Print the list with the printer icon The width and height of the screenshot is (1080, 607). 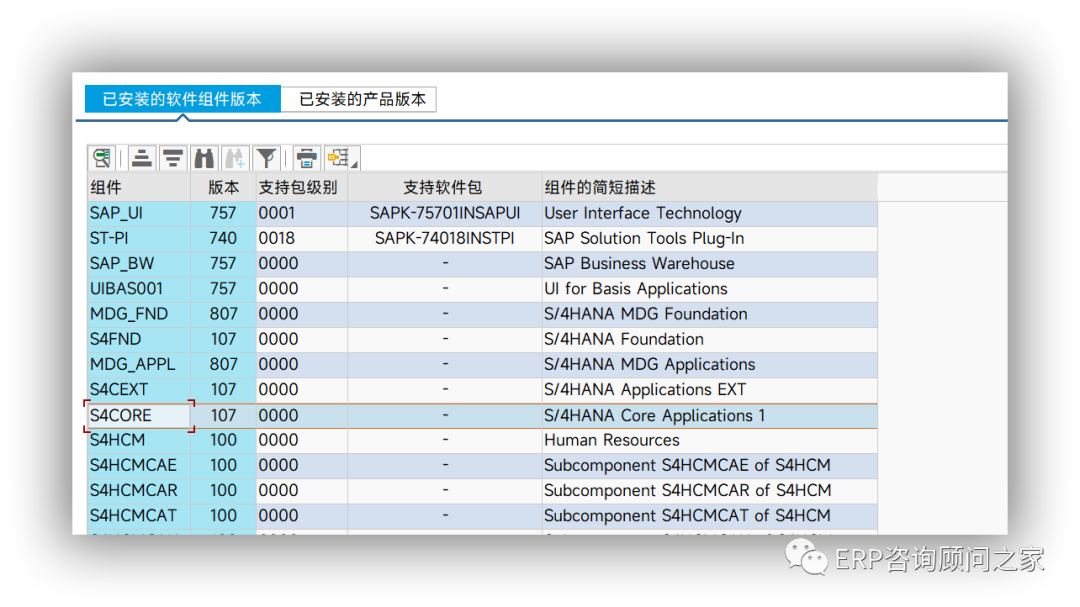307,158
